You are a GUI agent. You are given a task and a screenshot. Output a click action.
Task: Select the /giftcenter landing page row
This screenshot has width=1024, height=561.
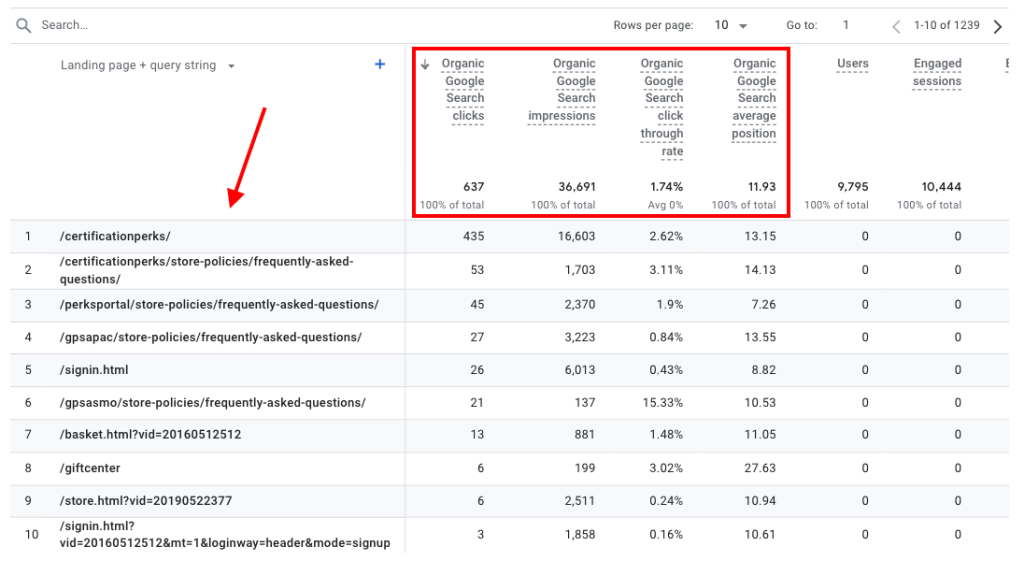[91, 468]
